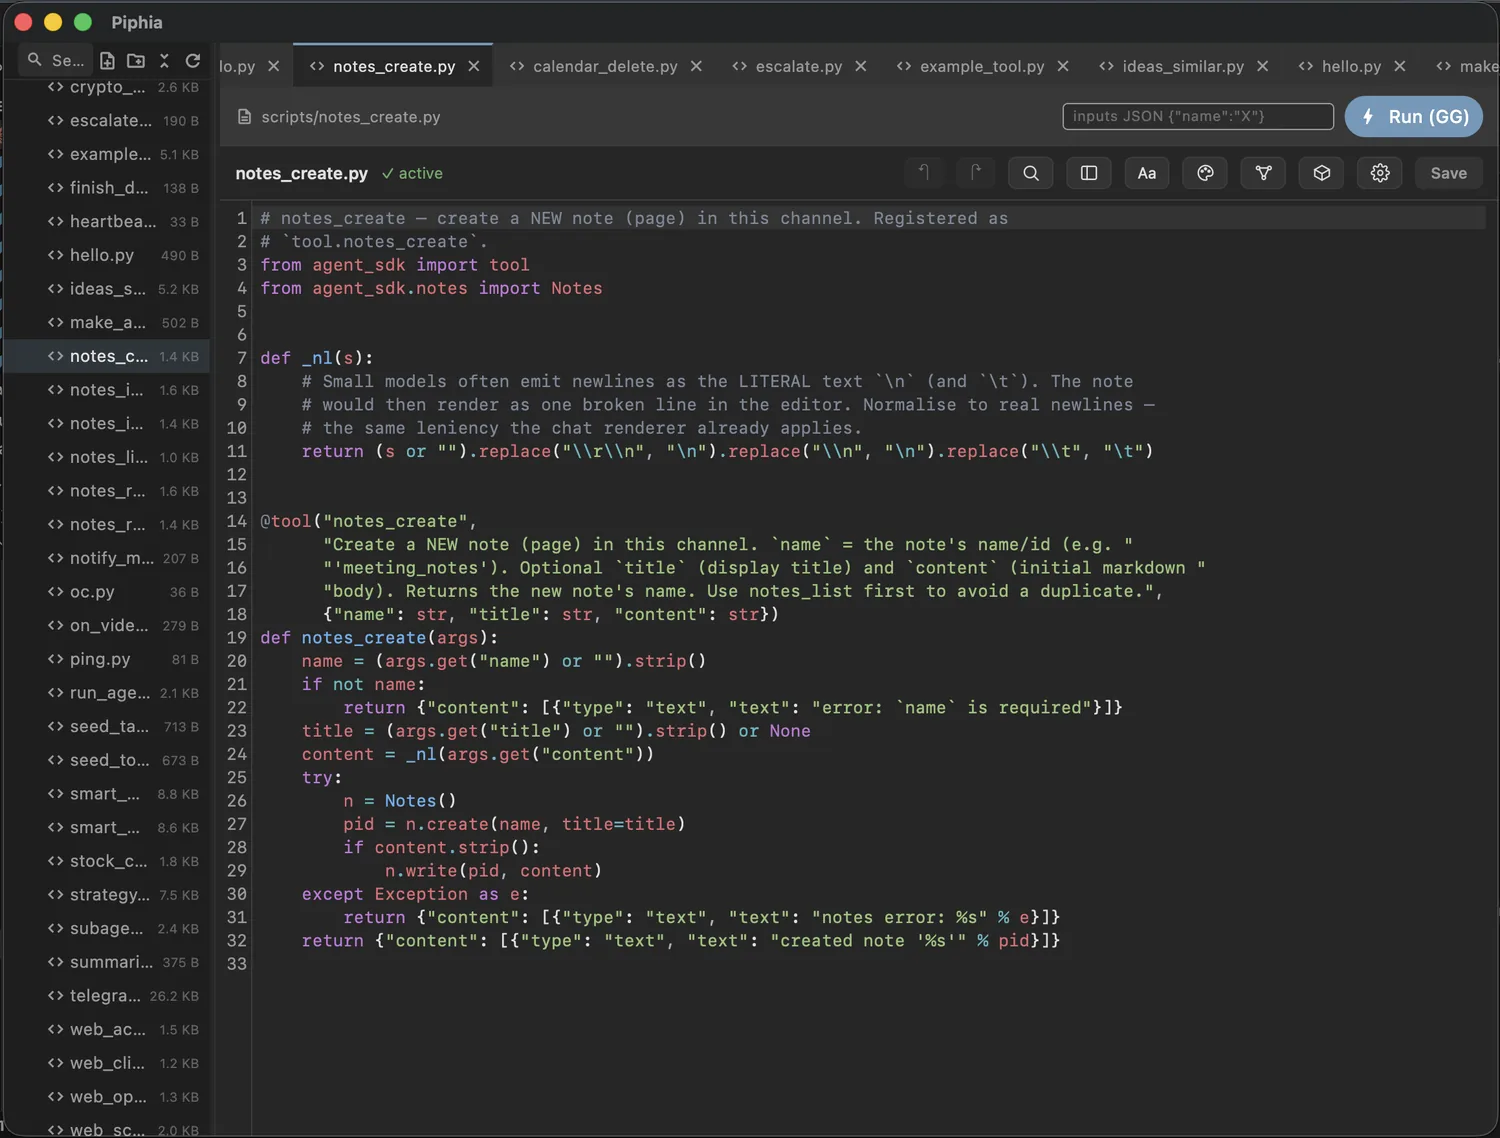Image resolution: width=1500 pixels, height=1138 pixels.
Task: Close the hello.py tab
Action: (1400, 66)
